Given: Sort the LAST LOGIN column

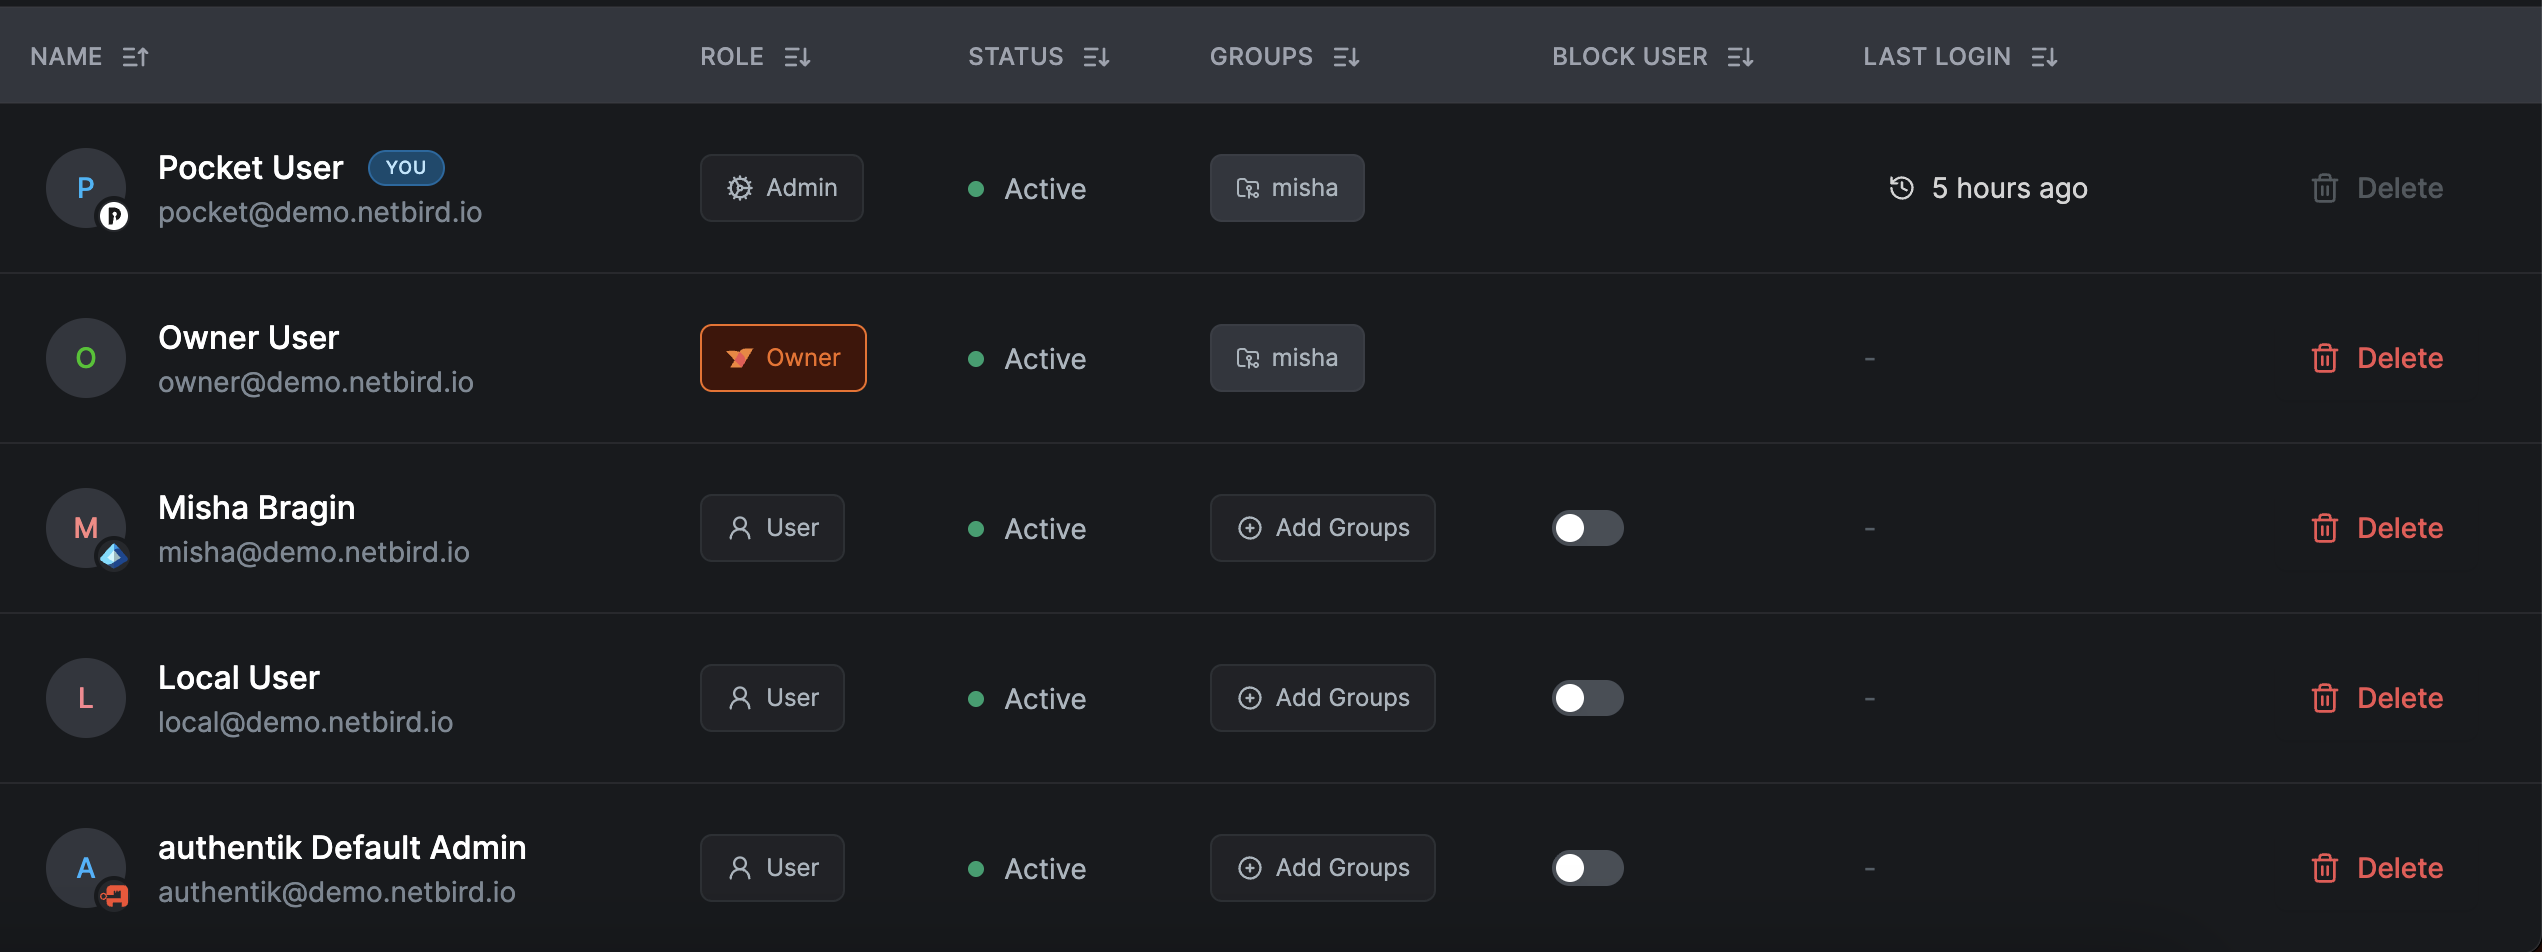Looking at the screenshot, I should click(1959, 56).
